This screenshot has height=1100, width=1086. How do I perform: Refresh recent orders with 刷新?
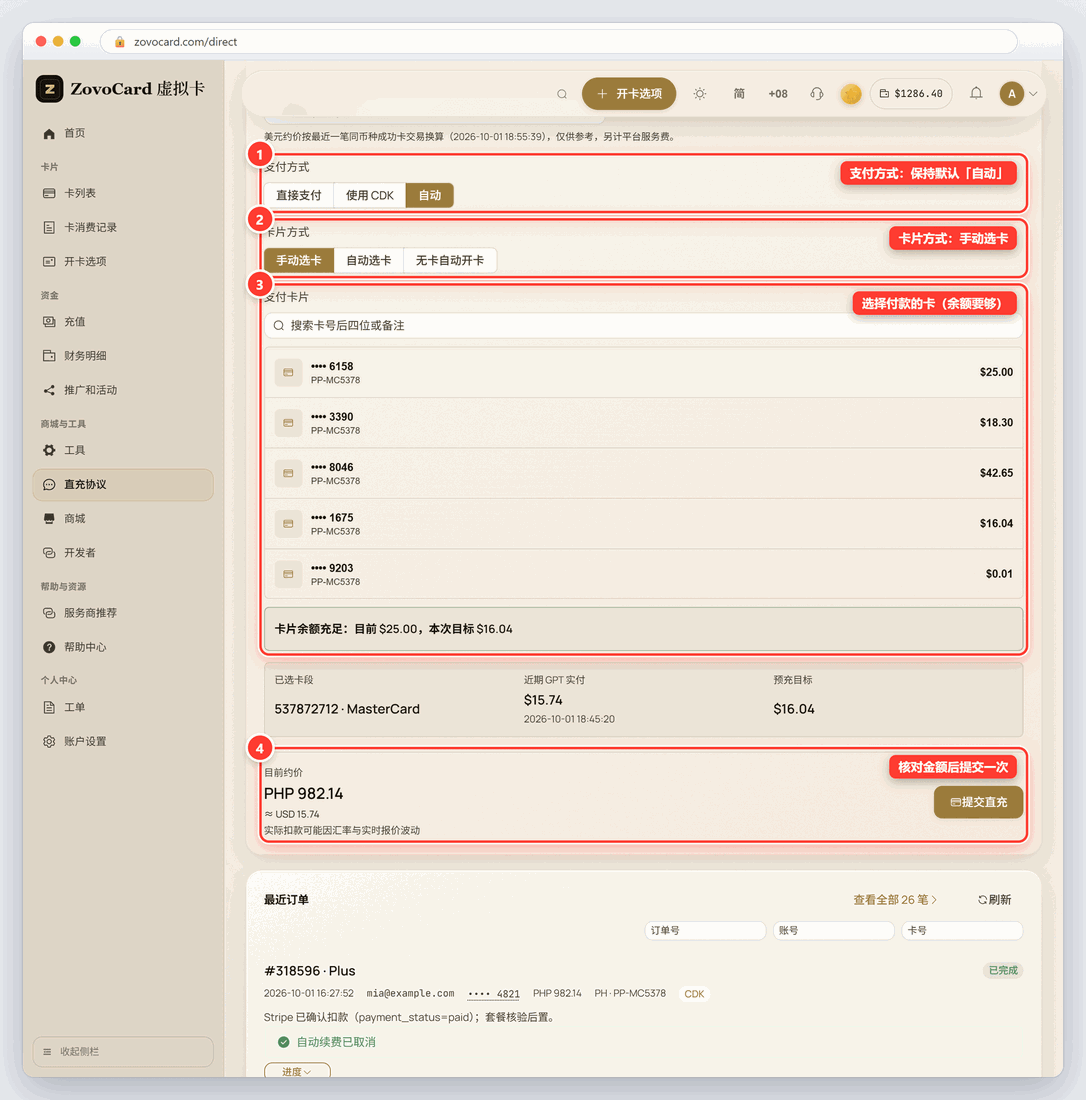click(994, 900)
